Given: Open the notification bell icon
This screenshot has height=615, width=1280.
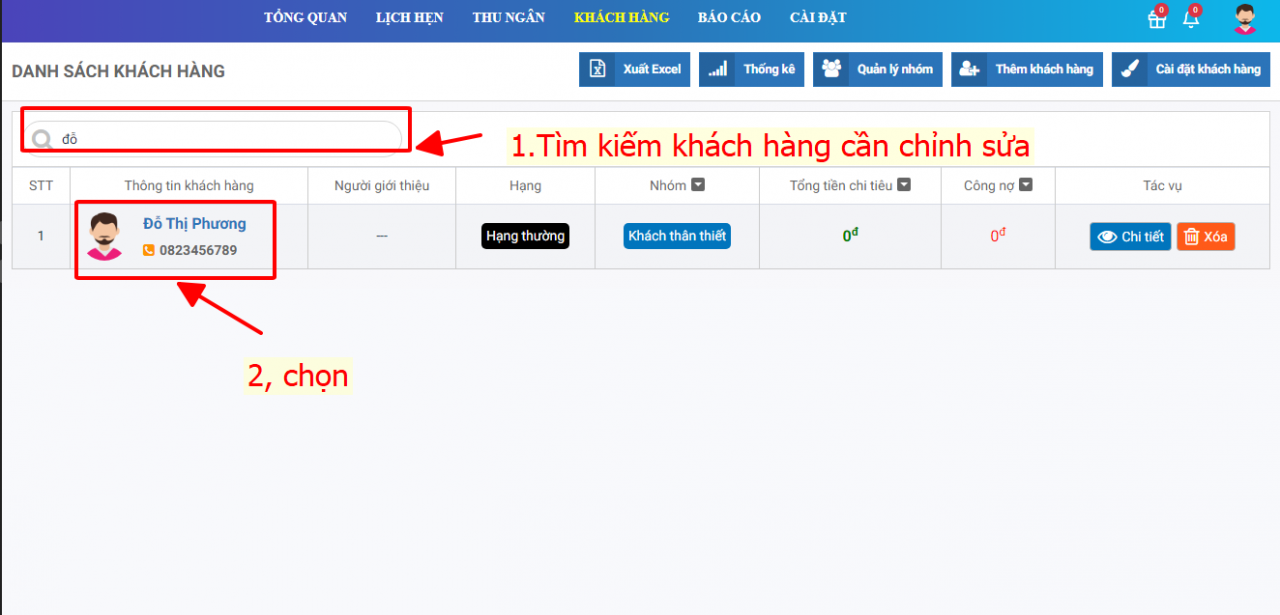Looking at the screenshot, I should pyautogui.click(x=1190, y=20).
